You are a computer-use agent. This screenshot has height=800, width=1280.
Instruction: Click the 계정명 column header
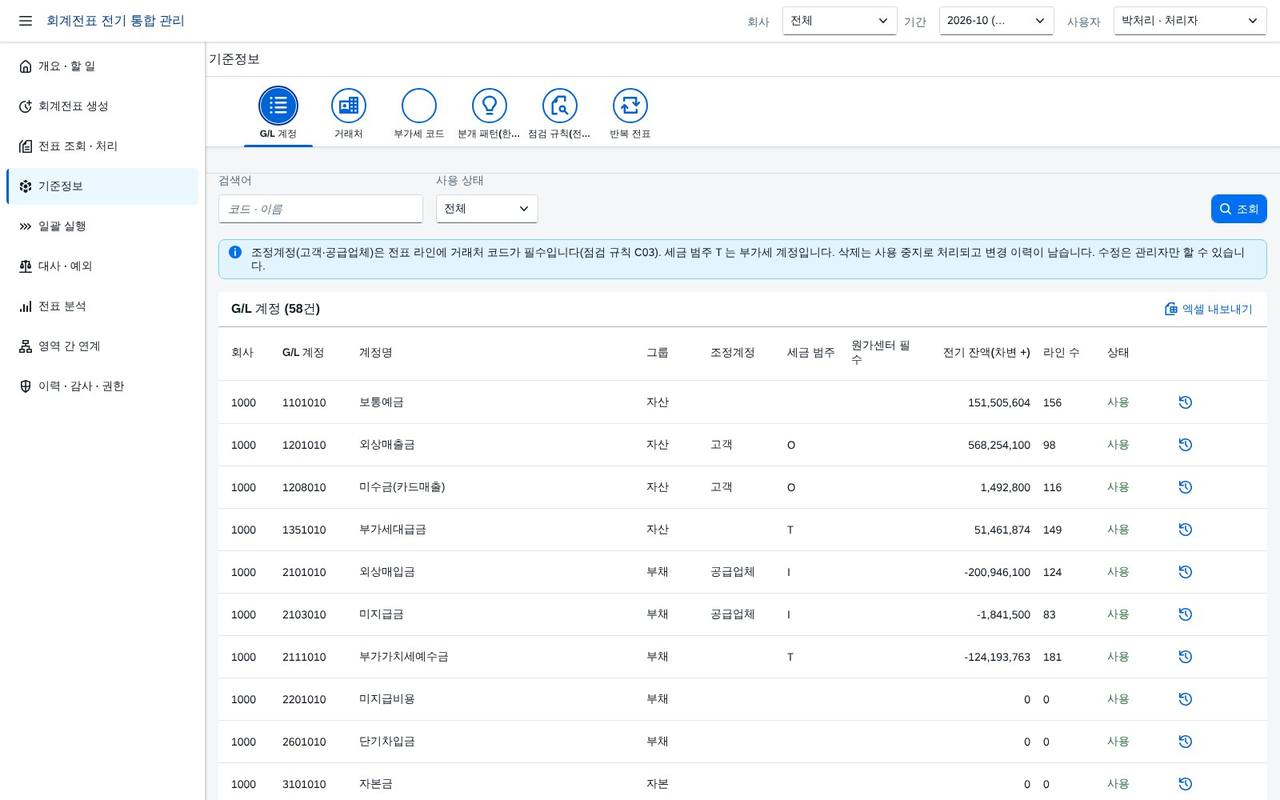[x=376, y=353]
